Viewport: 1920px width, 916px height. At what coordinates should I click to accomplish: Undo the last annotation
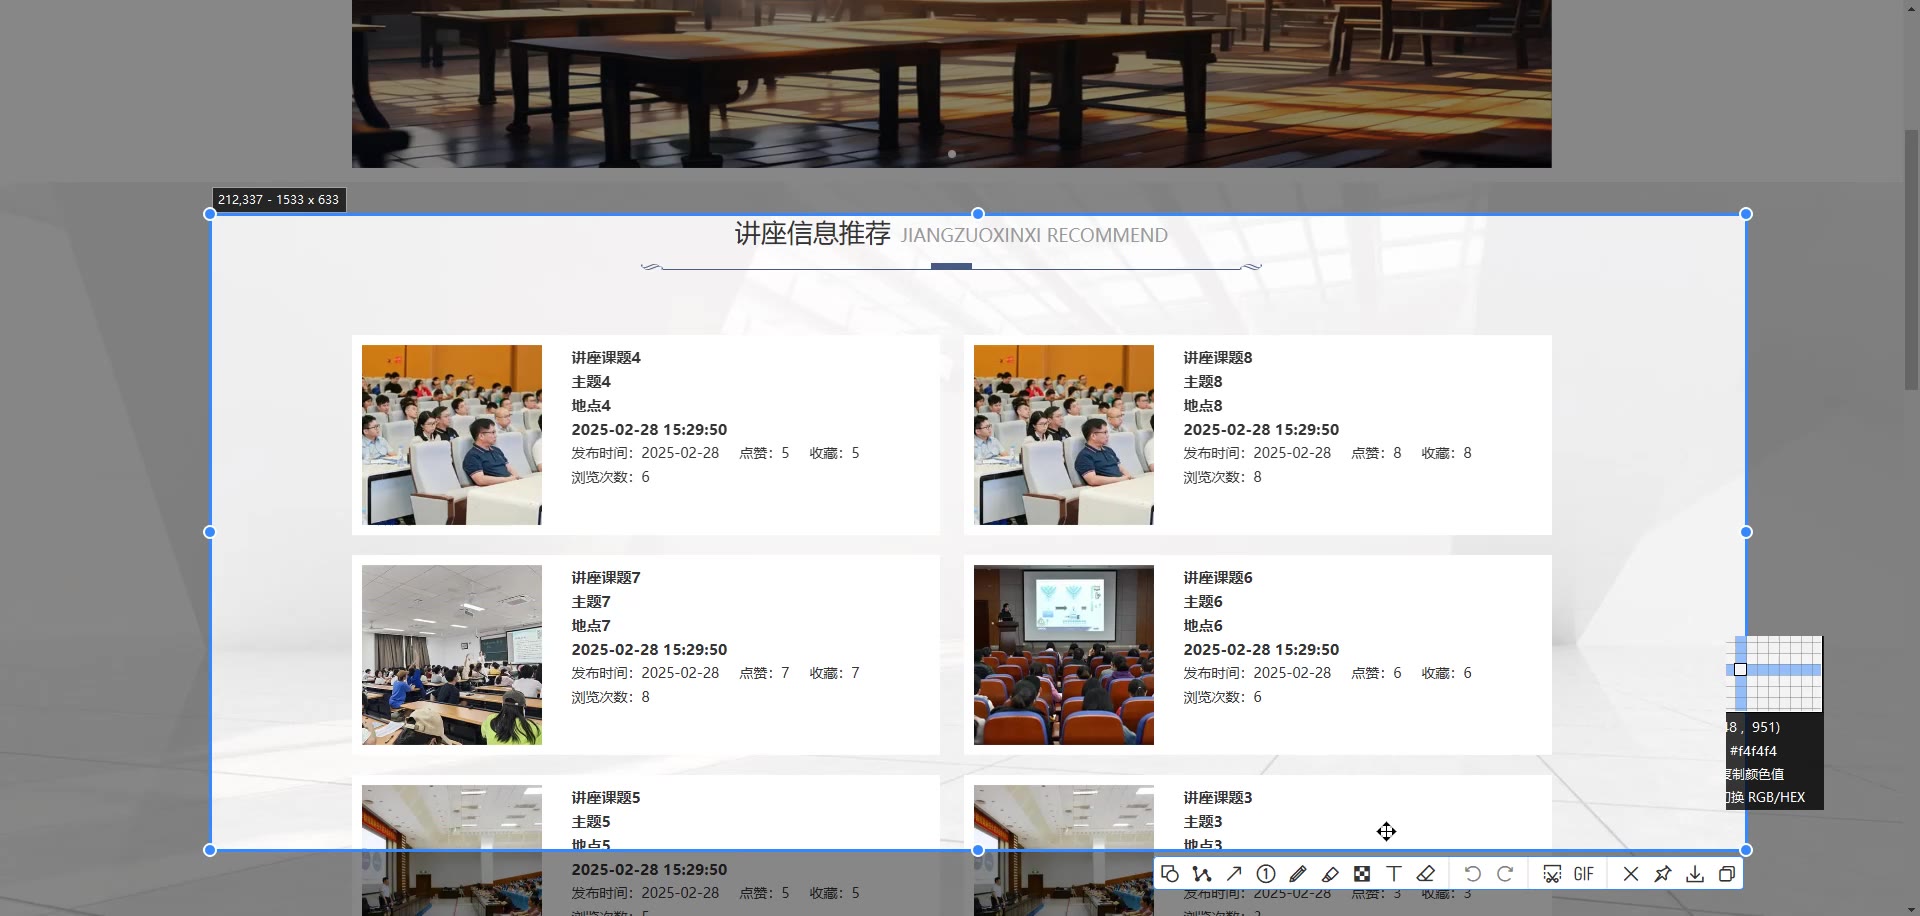point(1473,874)
